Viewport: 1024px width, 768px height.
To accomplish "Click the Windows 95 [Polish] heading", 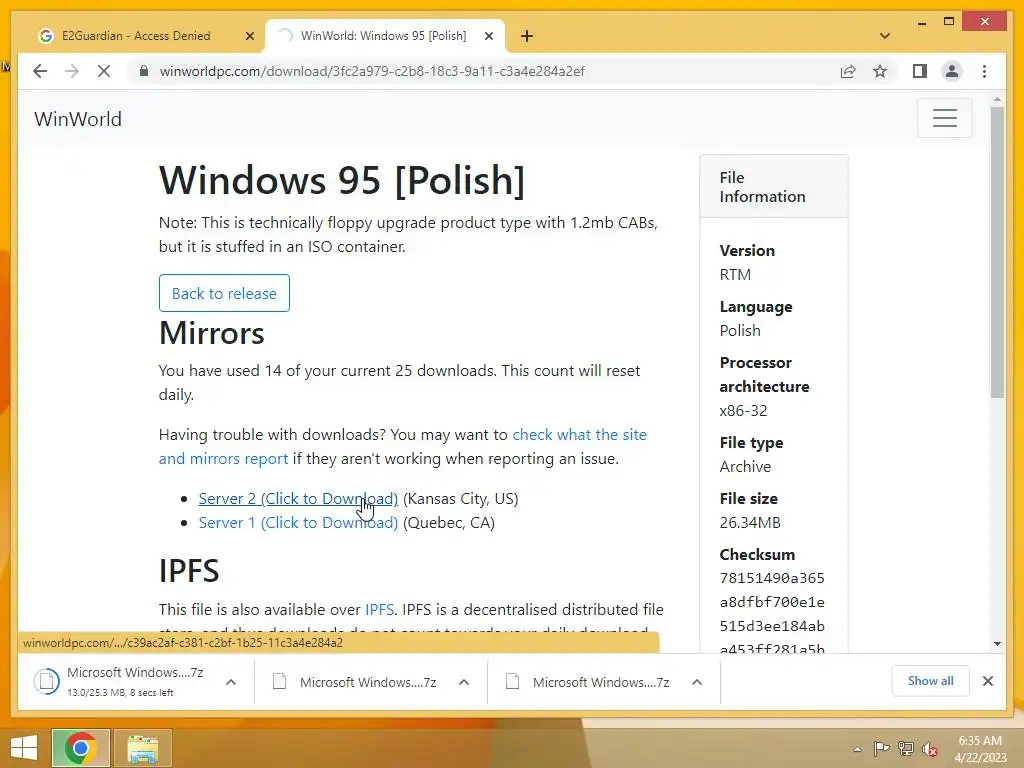I will pos(342,180).
